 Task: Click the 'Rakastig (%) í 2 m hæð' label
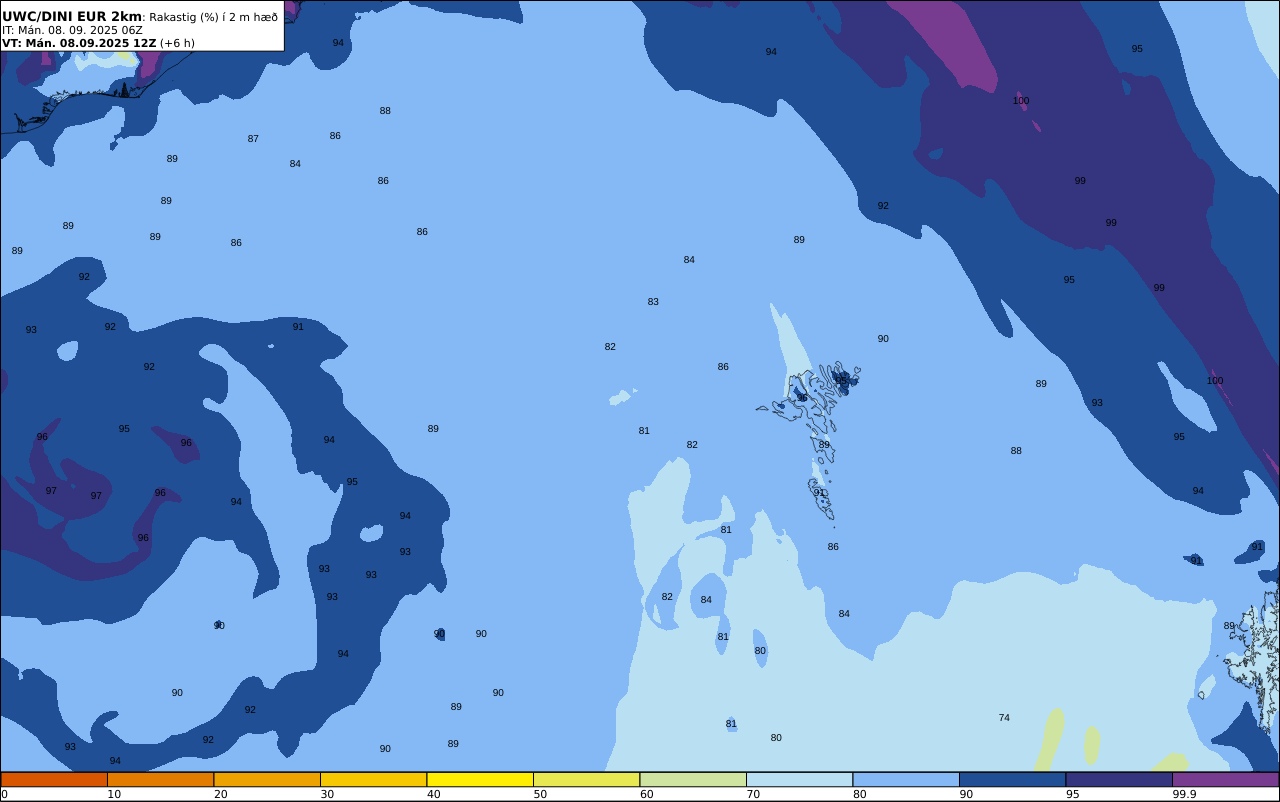[x=213, y=17]
